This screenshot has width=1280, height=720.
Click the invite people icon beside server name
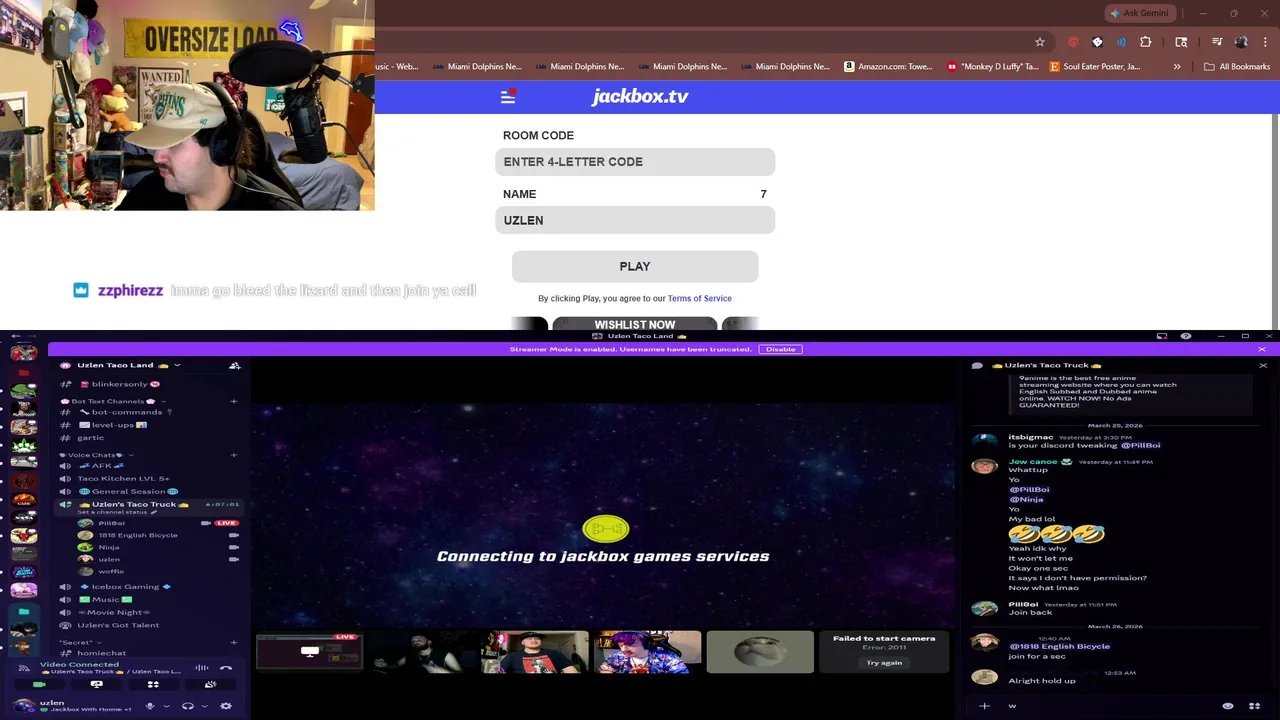point(235,366)
